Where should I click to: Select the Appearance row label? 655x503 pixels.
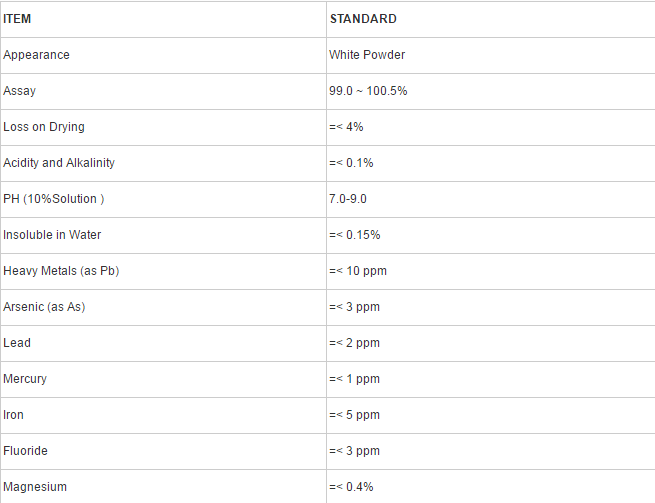(36, 55)
